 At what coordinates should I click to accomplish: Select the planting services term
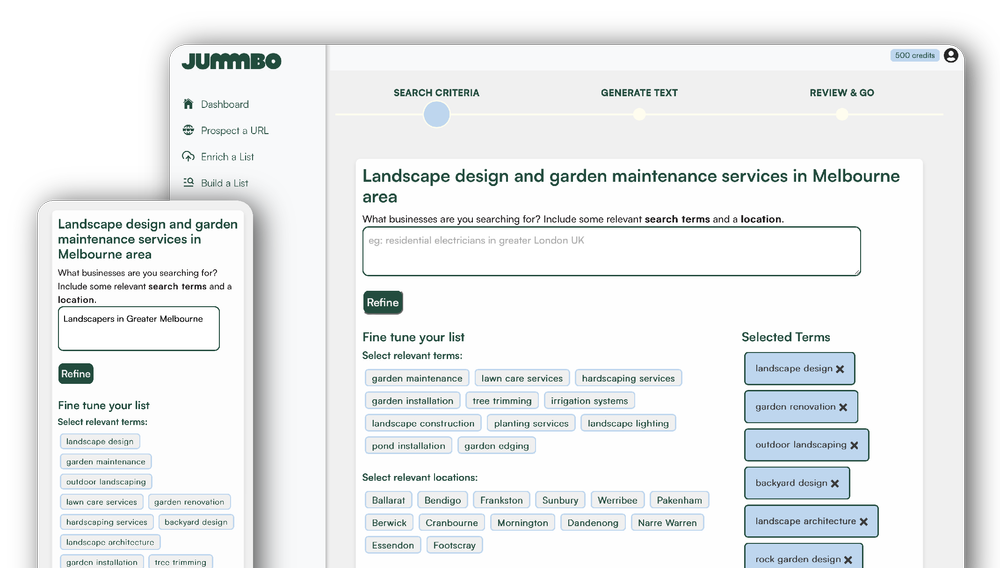[531, 423]
